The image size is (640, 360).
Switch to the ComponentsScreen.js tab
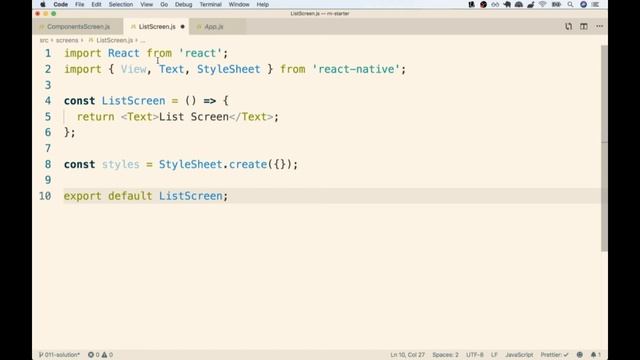point(78,27)
